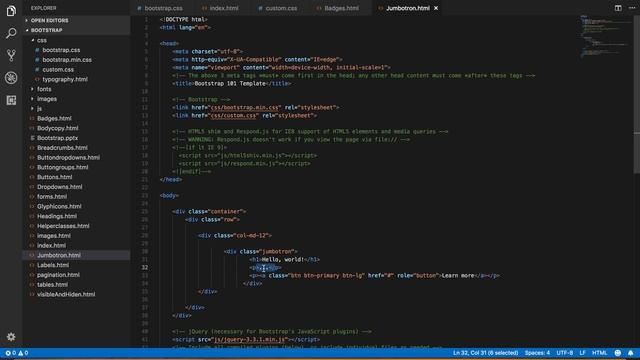Expand the fonts folder
This screenshot has width=640, height=360.
pyautogui.click(x=44, y=89)
